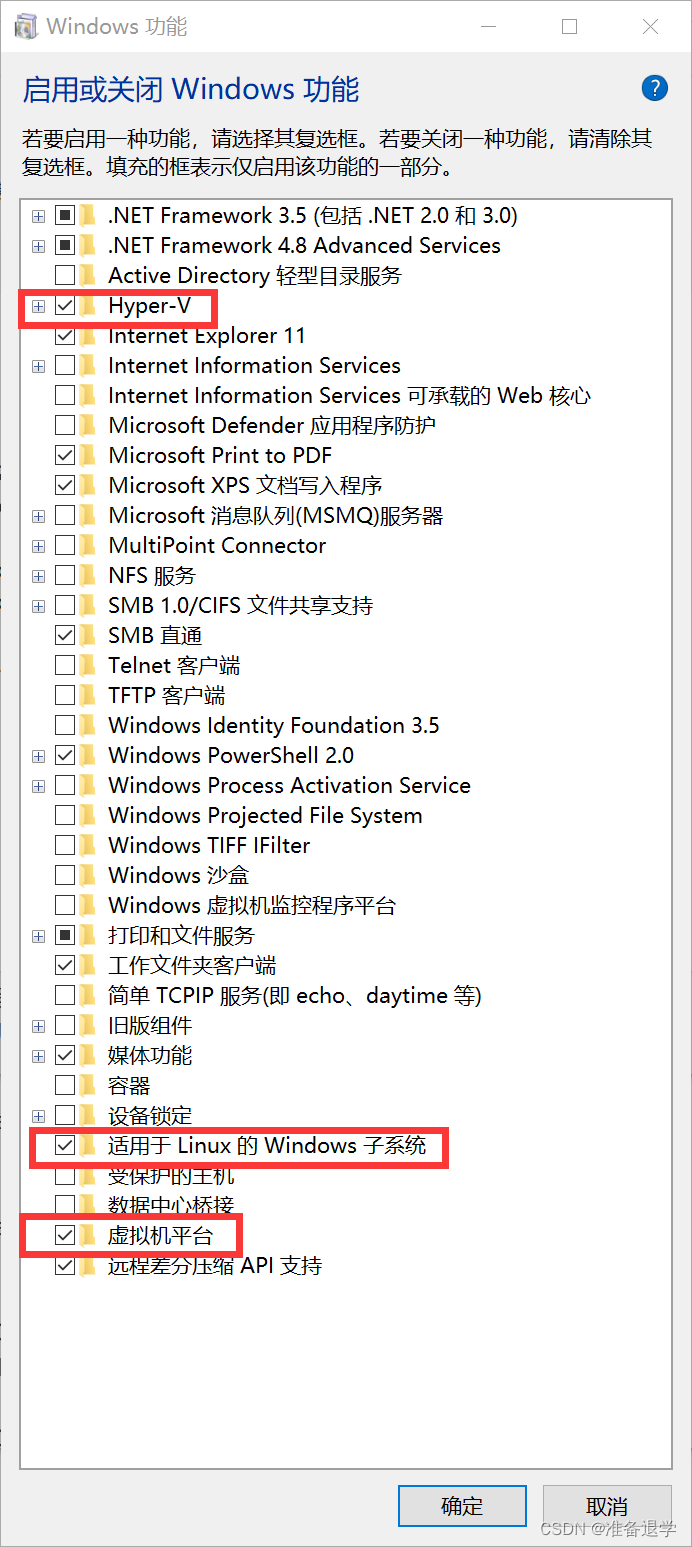Click the blue help question mark icon
The width and height of the screenshot is (692, 1547).
click(655, 88)
